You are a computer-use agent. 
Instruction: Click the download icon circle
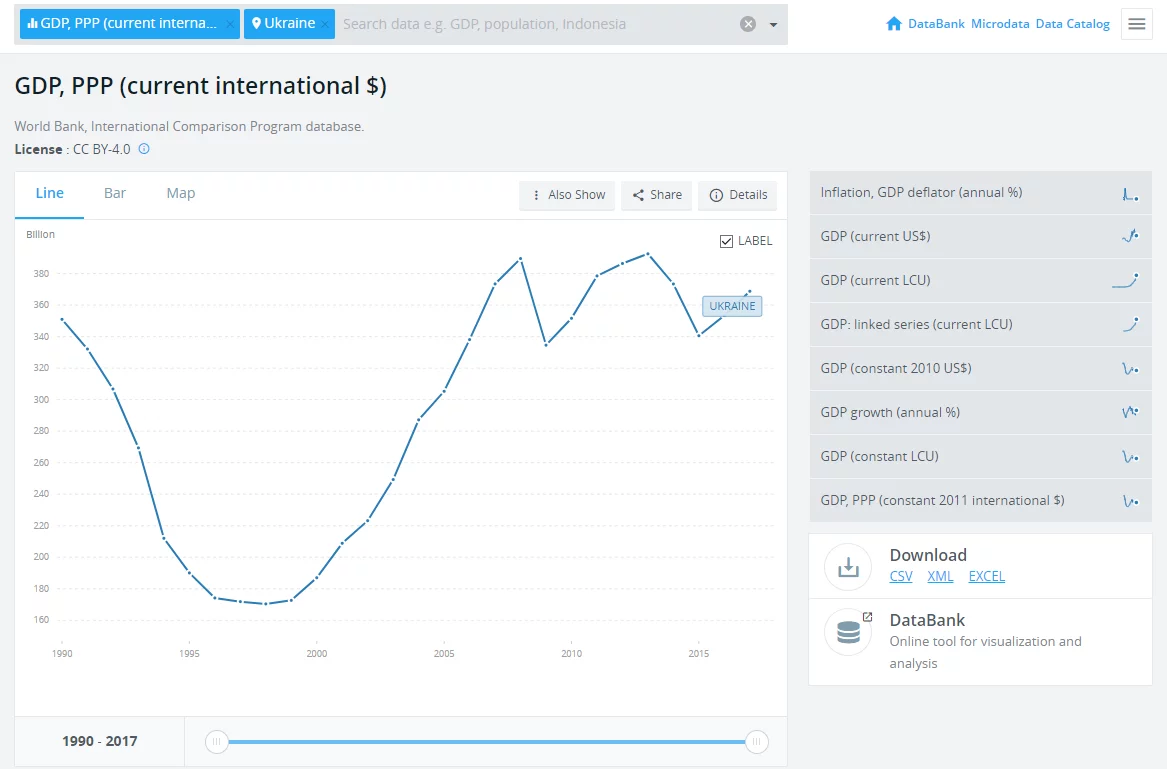point(848,566)
